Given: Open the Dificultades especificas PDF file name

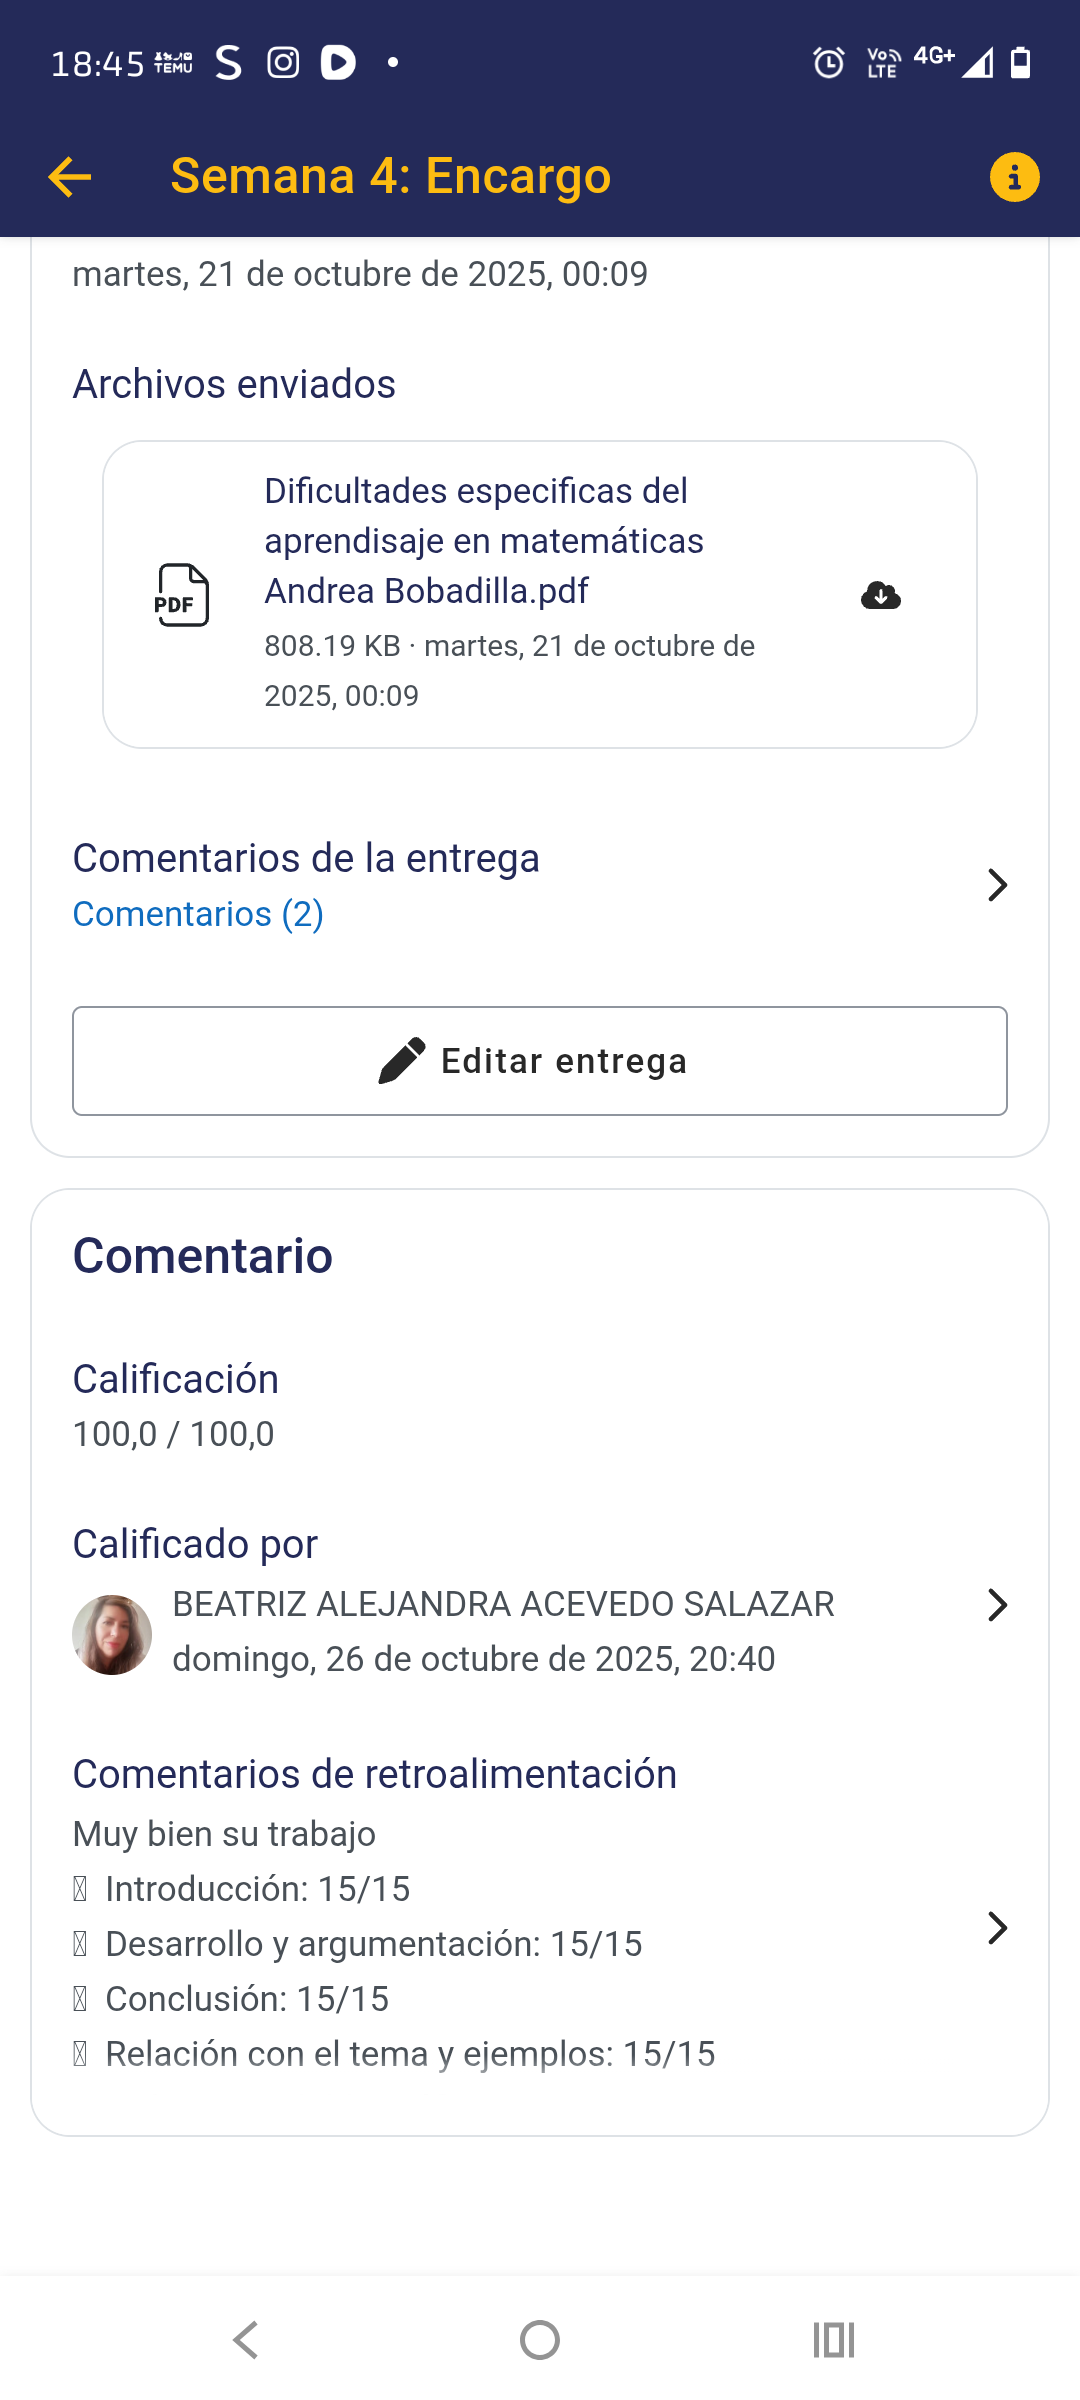Looking at the screenshot, I should pos(484,541).
